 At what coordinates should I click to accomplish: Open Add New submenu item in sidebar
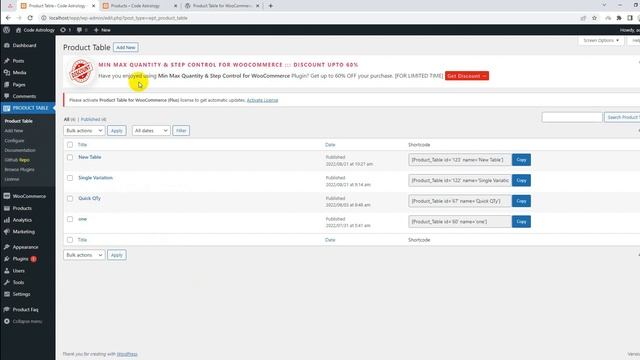click(x=14, y=131)
